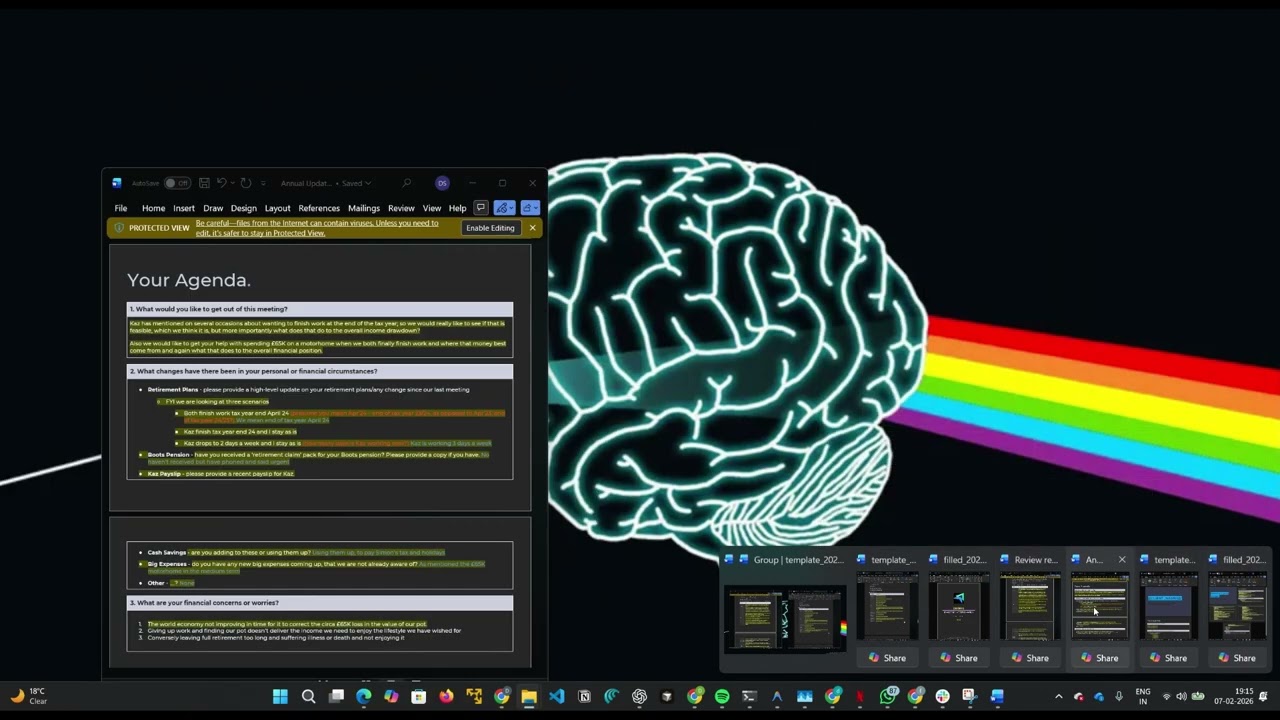Open the Design ribbon tab
The width and height of the screenshot is (1280, 720).
pos(244,208)
